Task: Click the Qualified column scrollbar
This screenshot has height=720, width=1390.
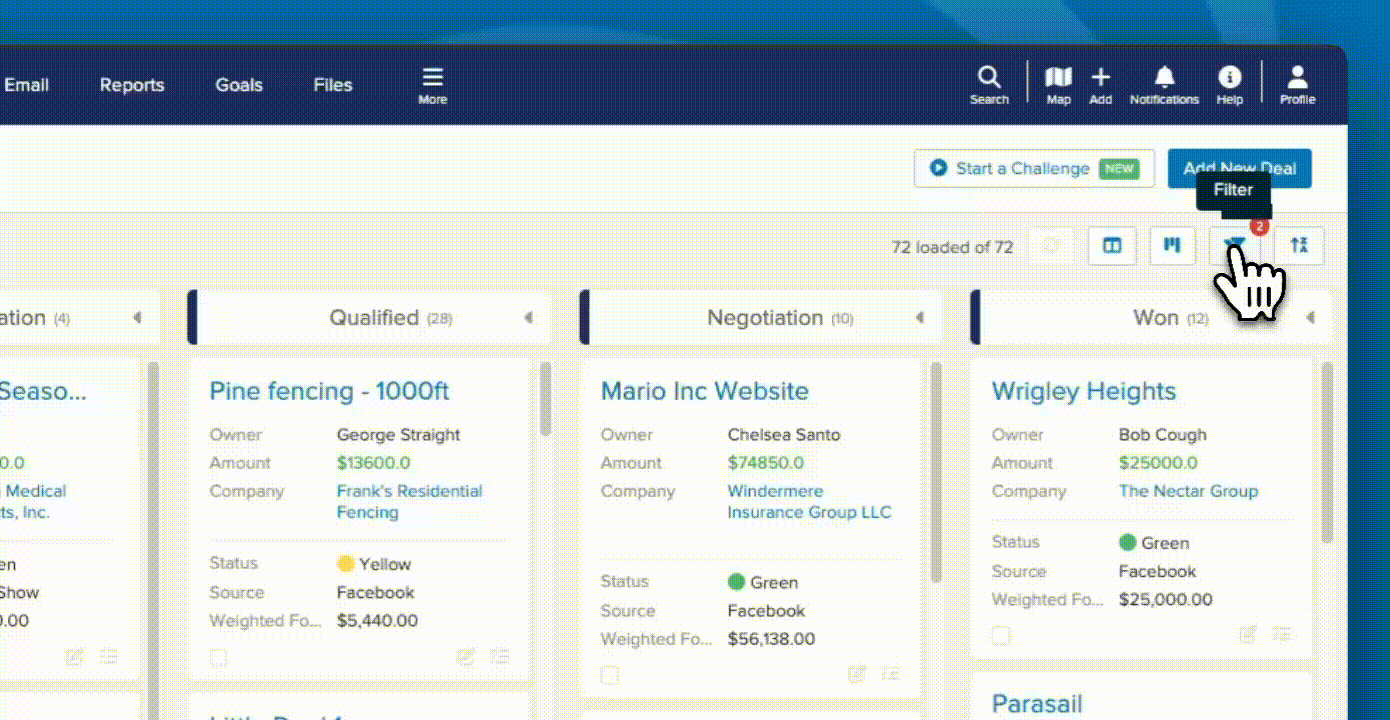Action: [x=545, y=400]
